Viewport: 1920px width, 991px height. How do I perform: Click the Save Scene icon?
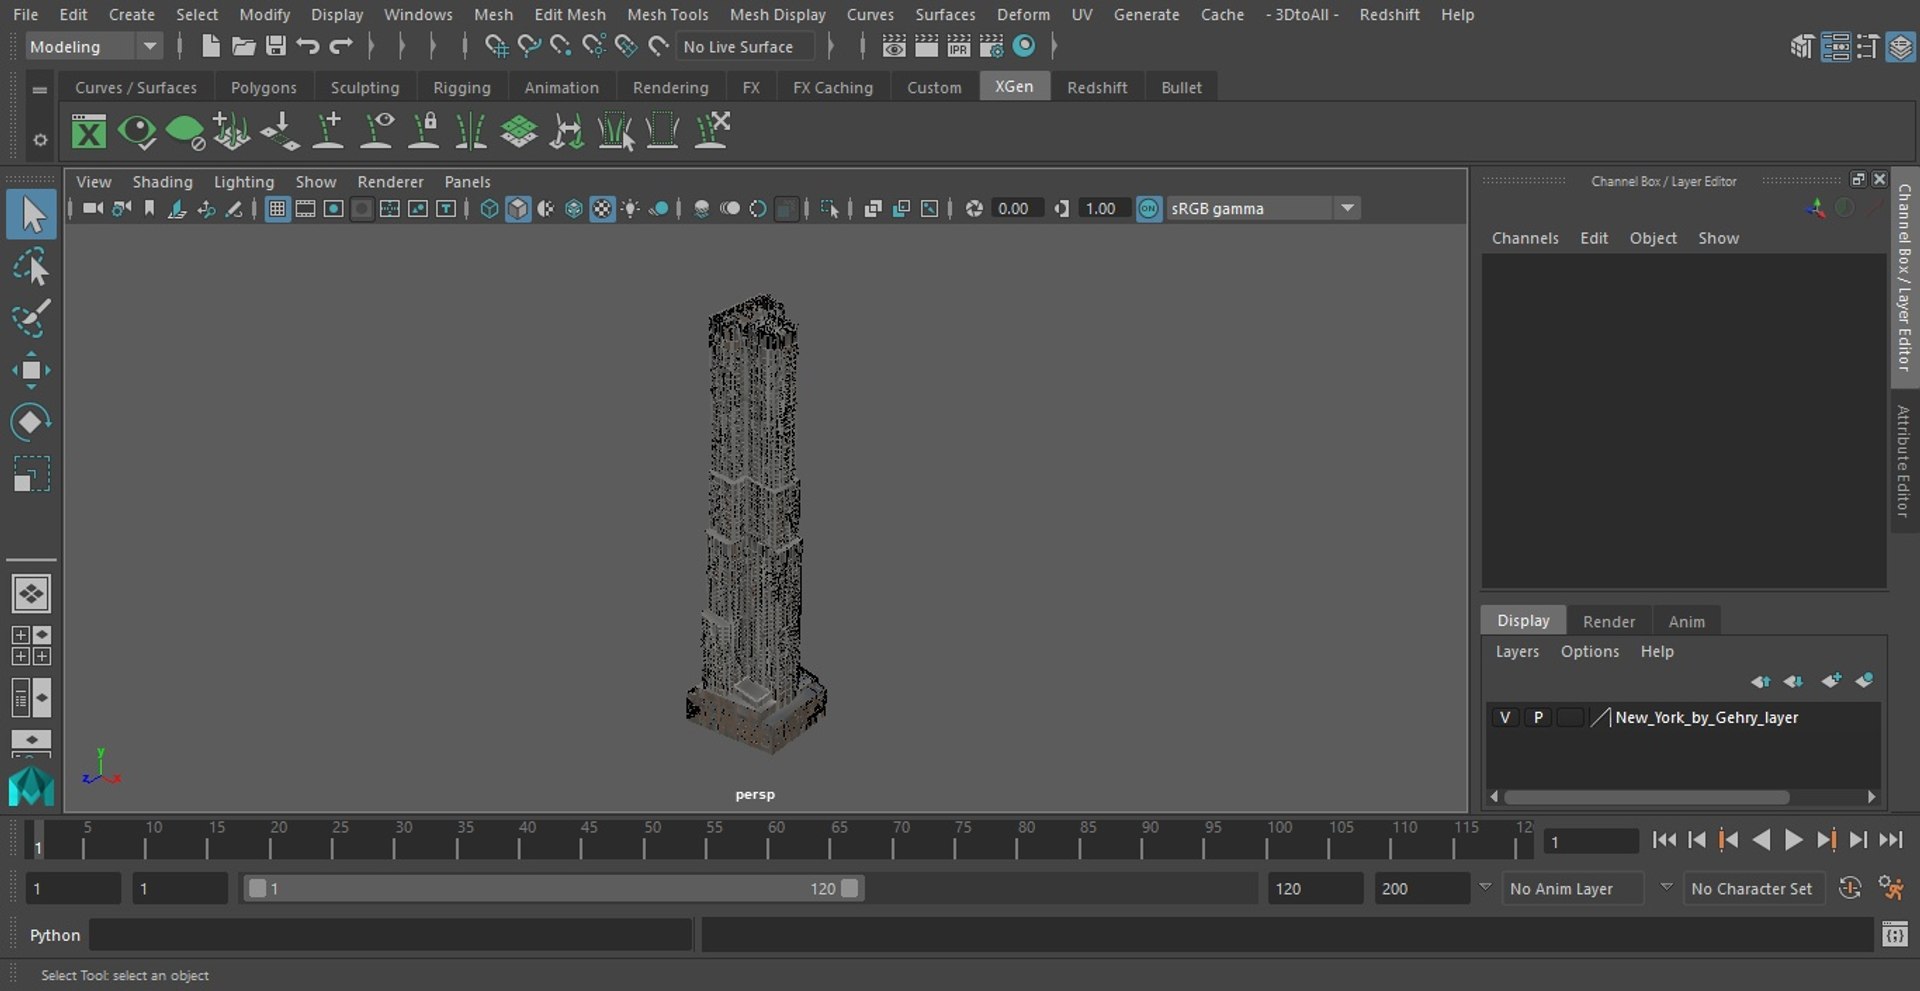[x=276, y=46]
